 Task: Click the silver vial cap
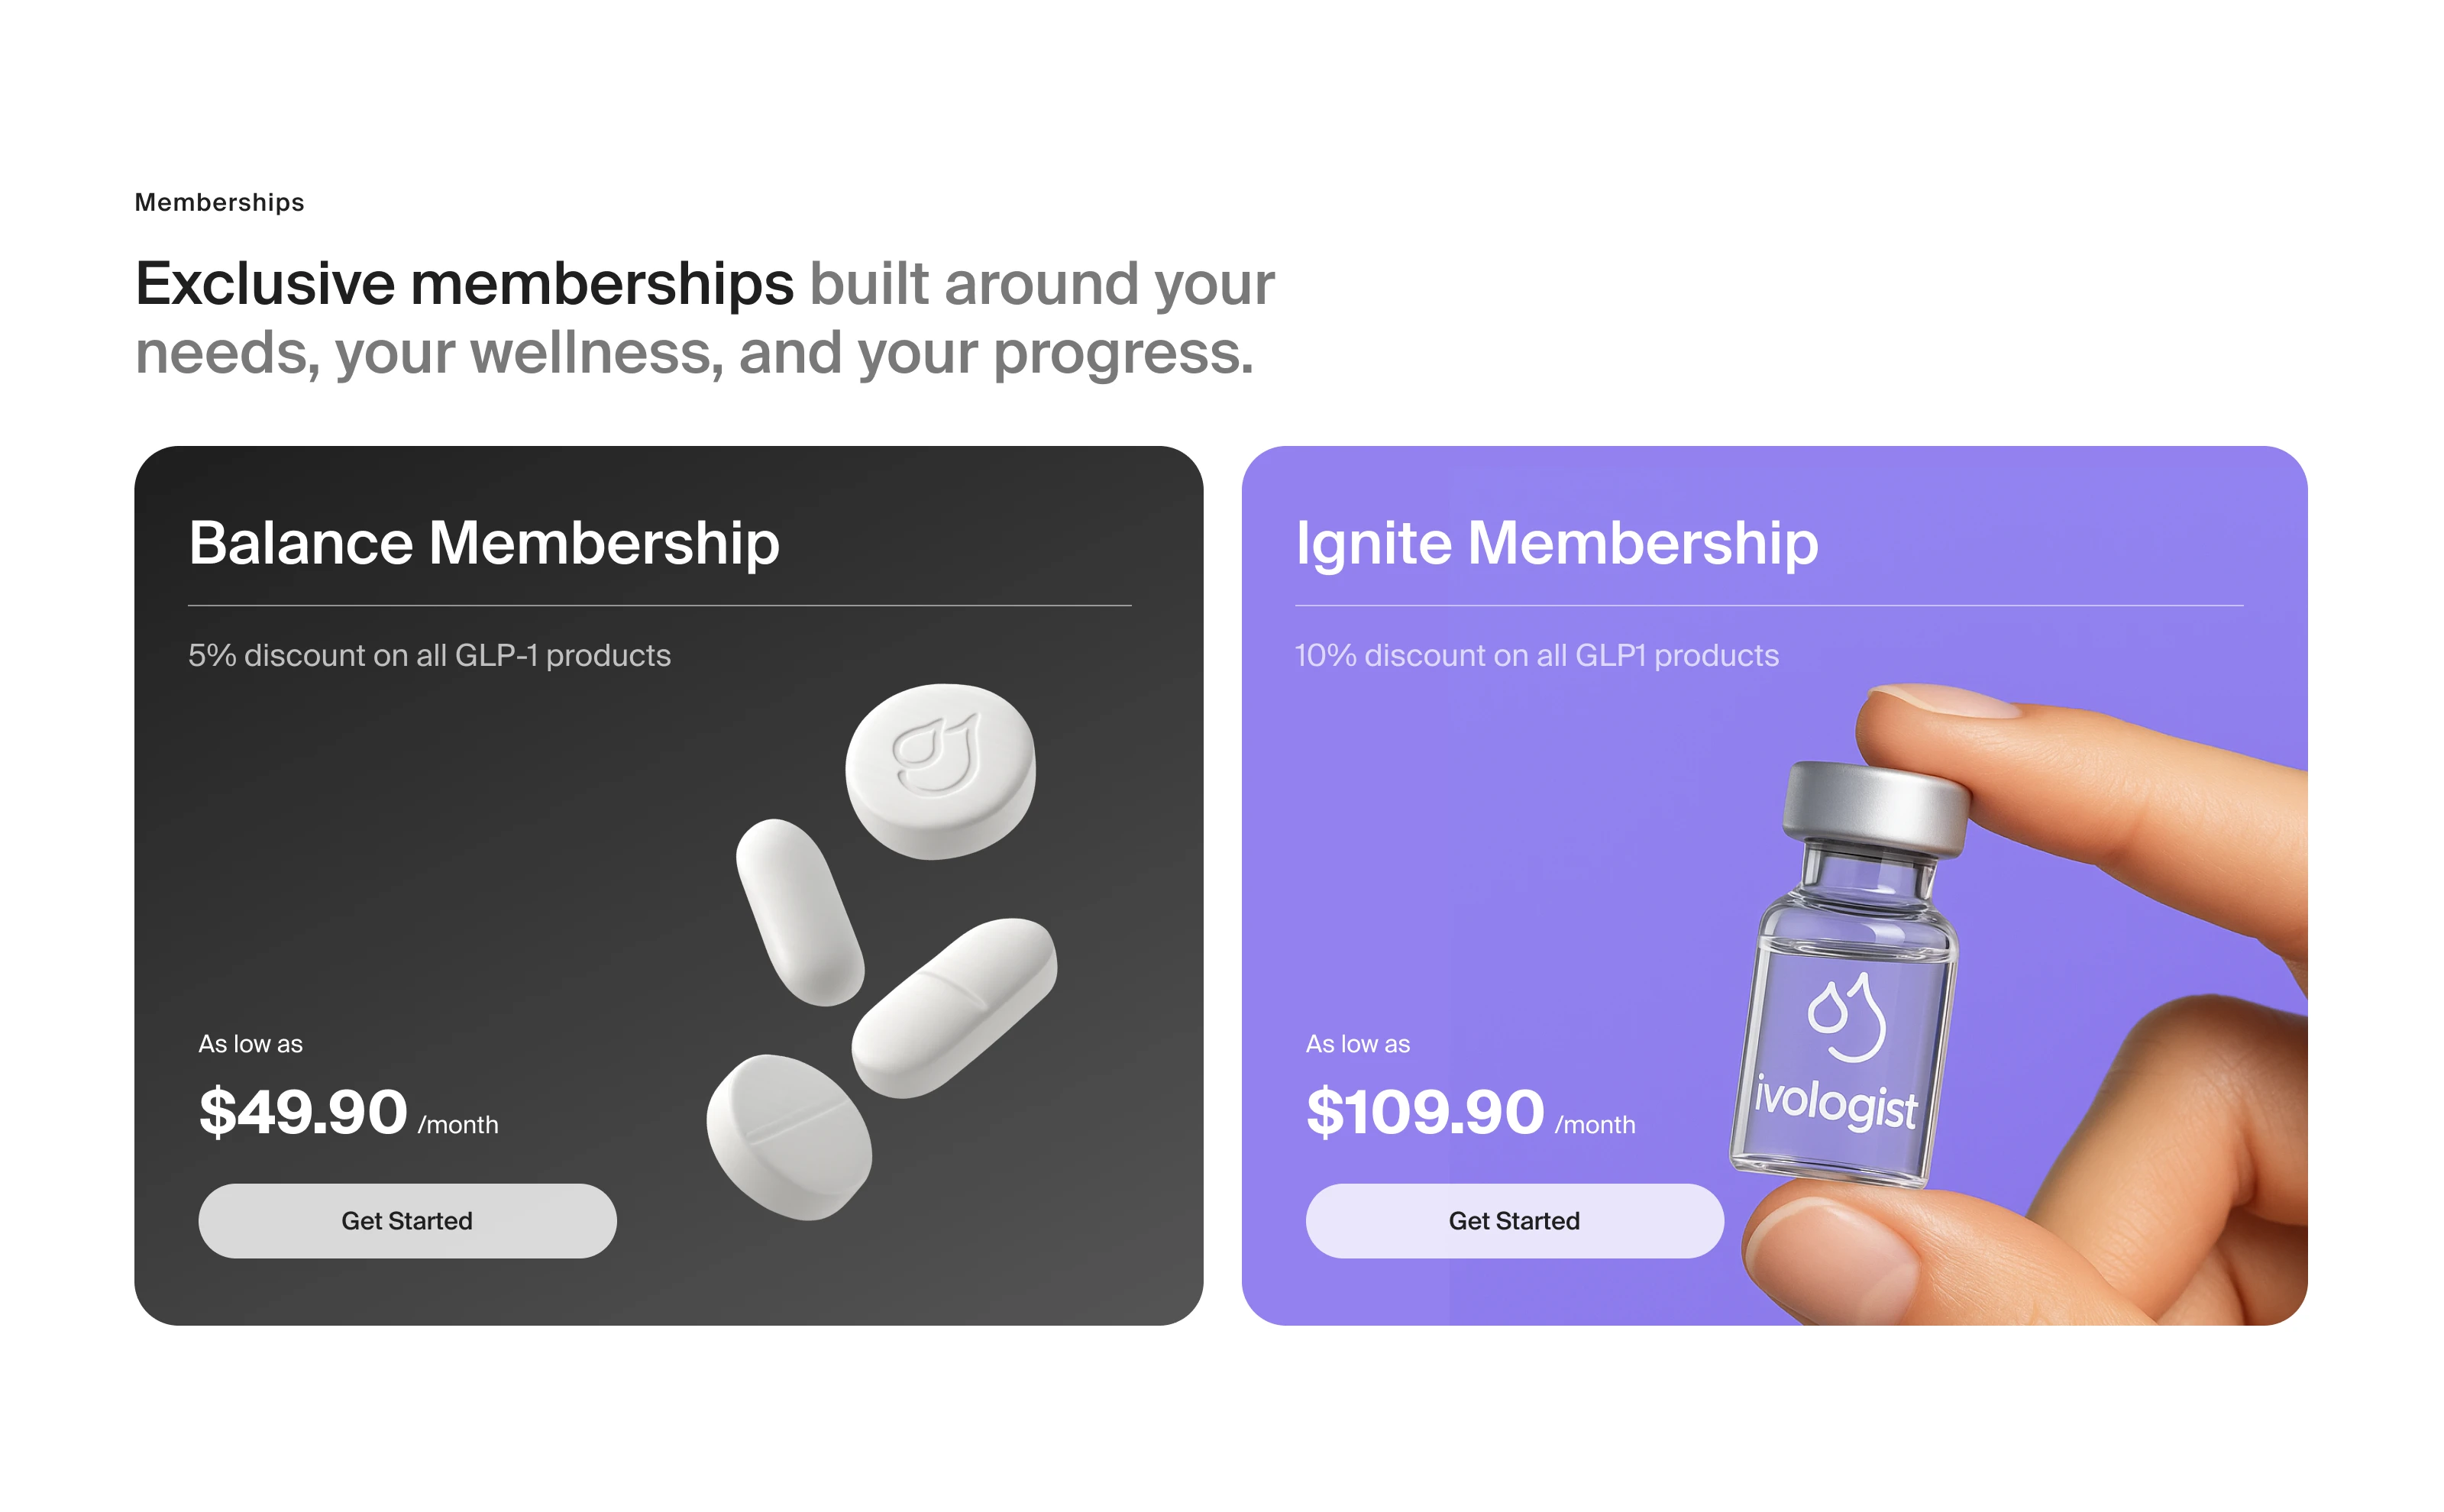pos(1874,808)
